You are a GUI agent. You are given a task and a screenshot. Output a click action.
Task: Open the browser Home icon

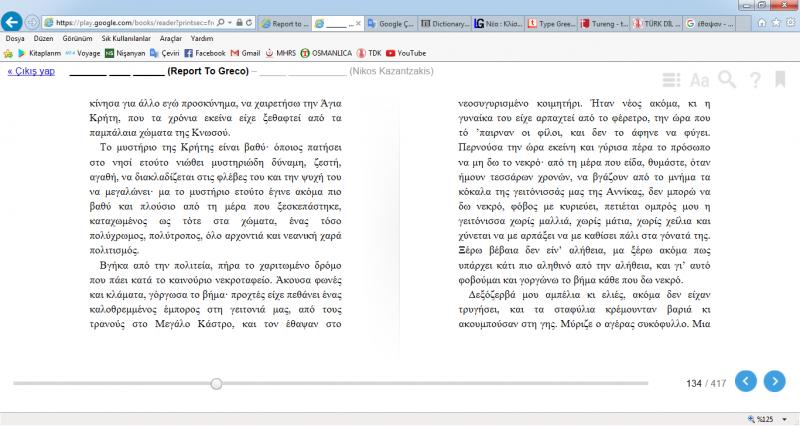[x=762, y=23]
